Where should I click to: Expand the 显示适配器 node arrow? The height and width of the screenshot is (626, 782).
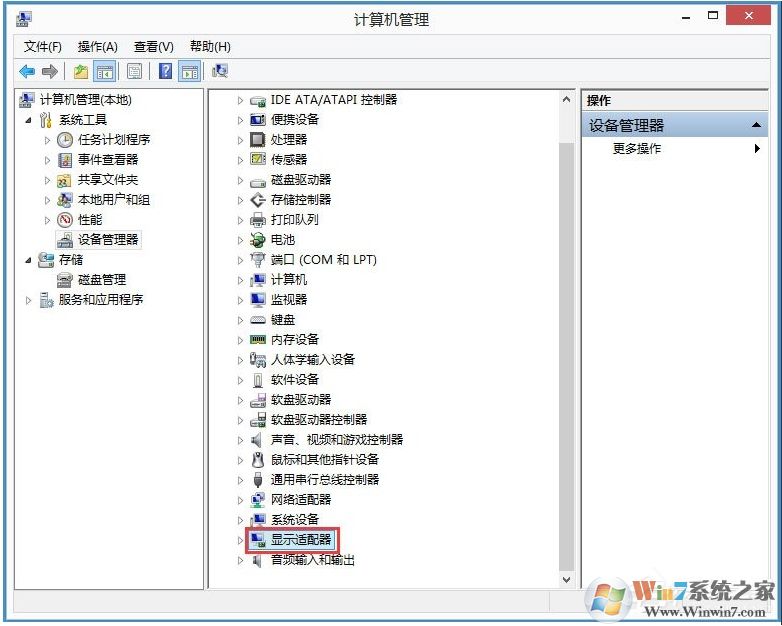click(240, 540)
